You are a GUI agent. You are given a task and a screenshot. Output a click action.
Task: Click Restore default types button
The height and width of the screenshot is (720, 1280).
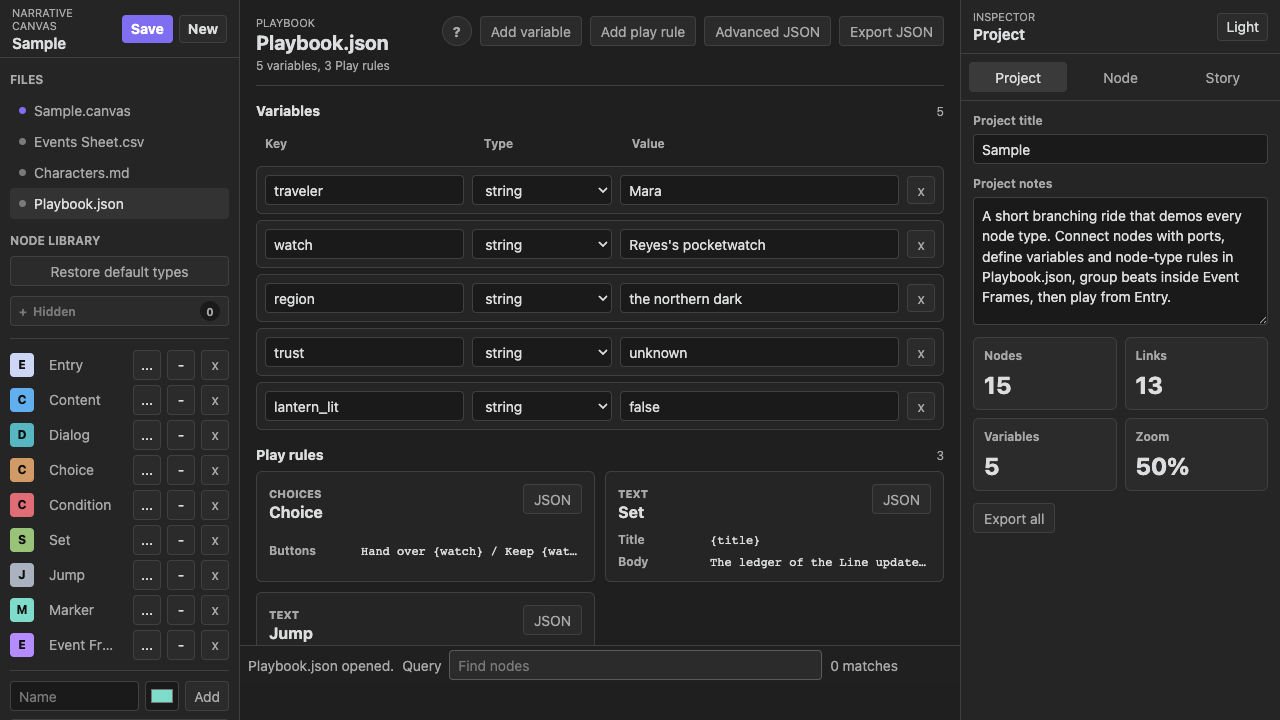119,272
